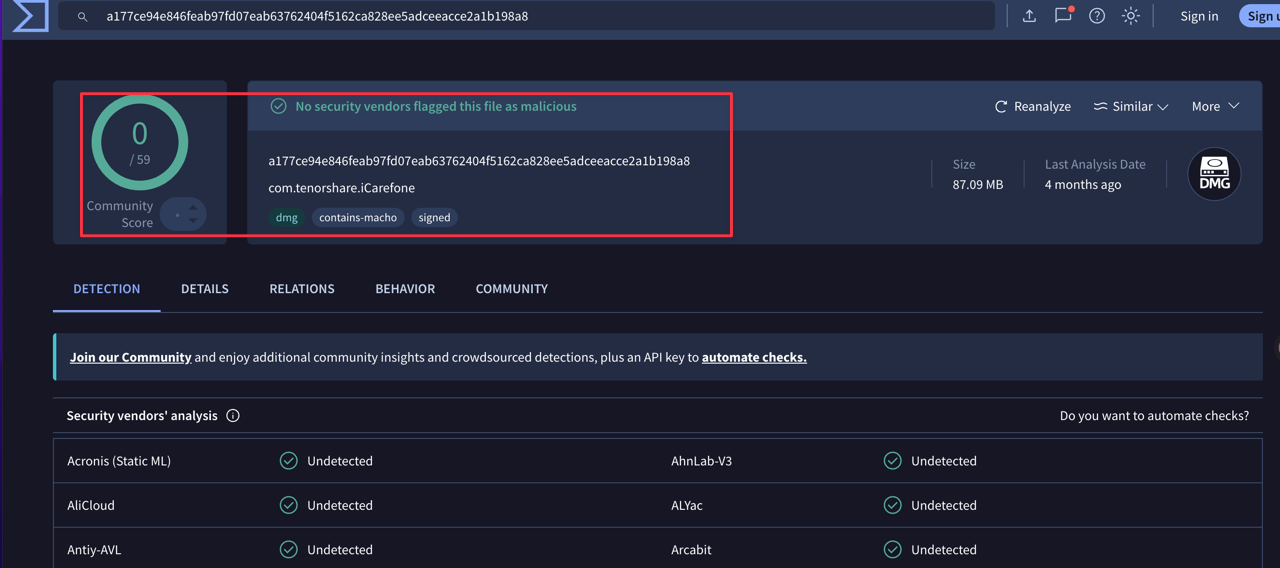Click the contains-macho tag
This screenshot has height=568, width=1280.
(x=358, y=217)
